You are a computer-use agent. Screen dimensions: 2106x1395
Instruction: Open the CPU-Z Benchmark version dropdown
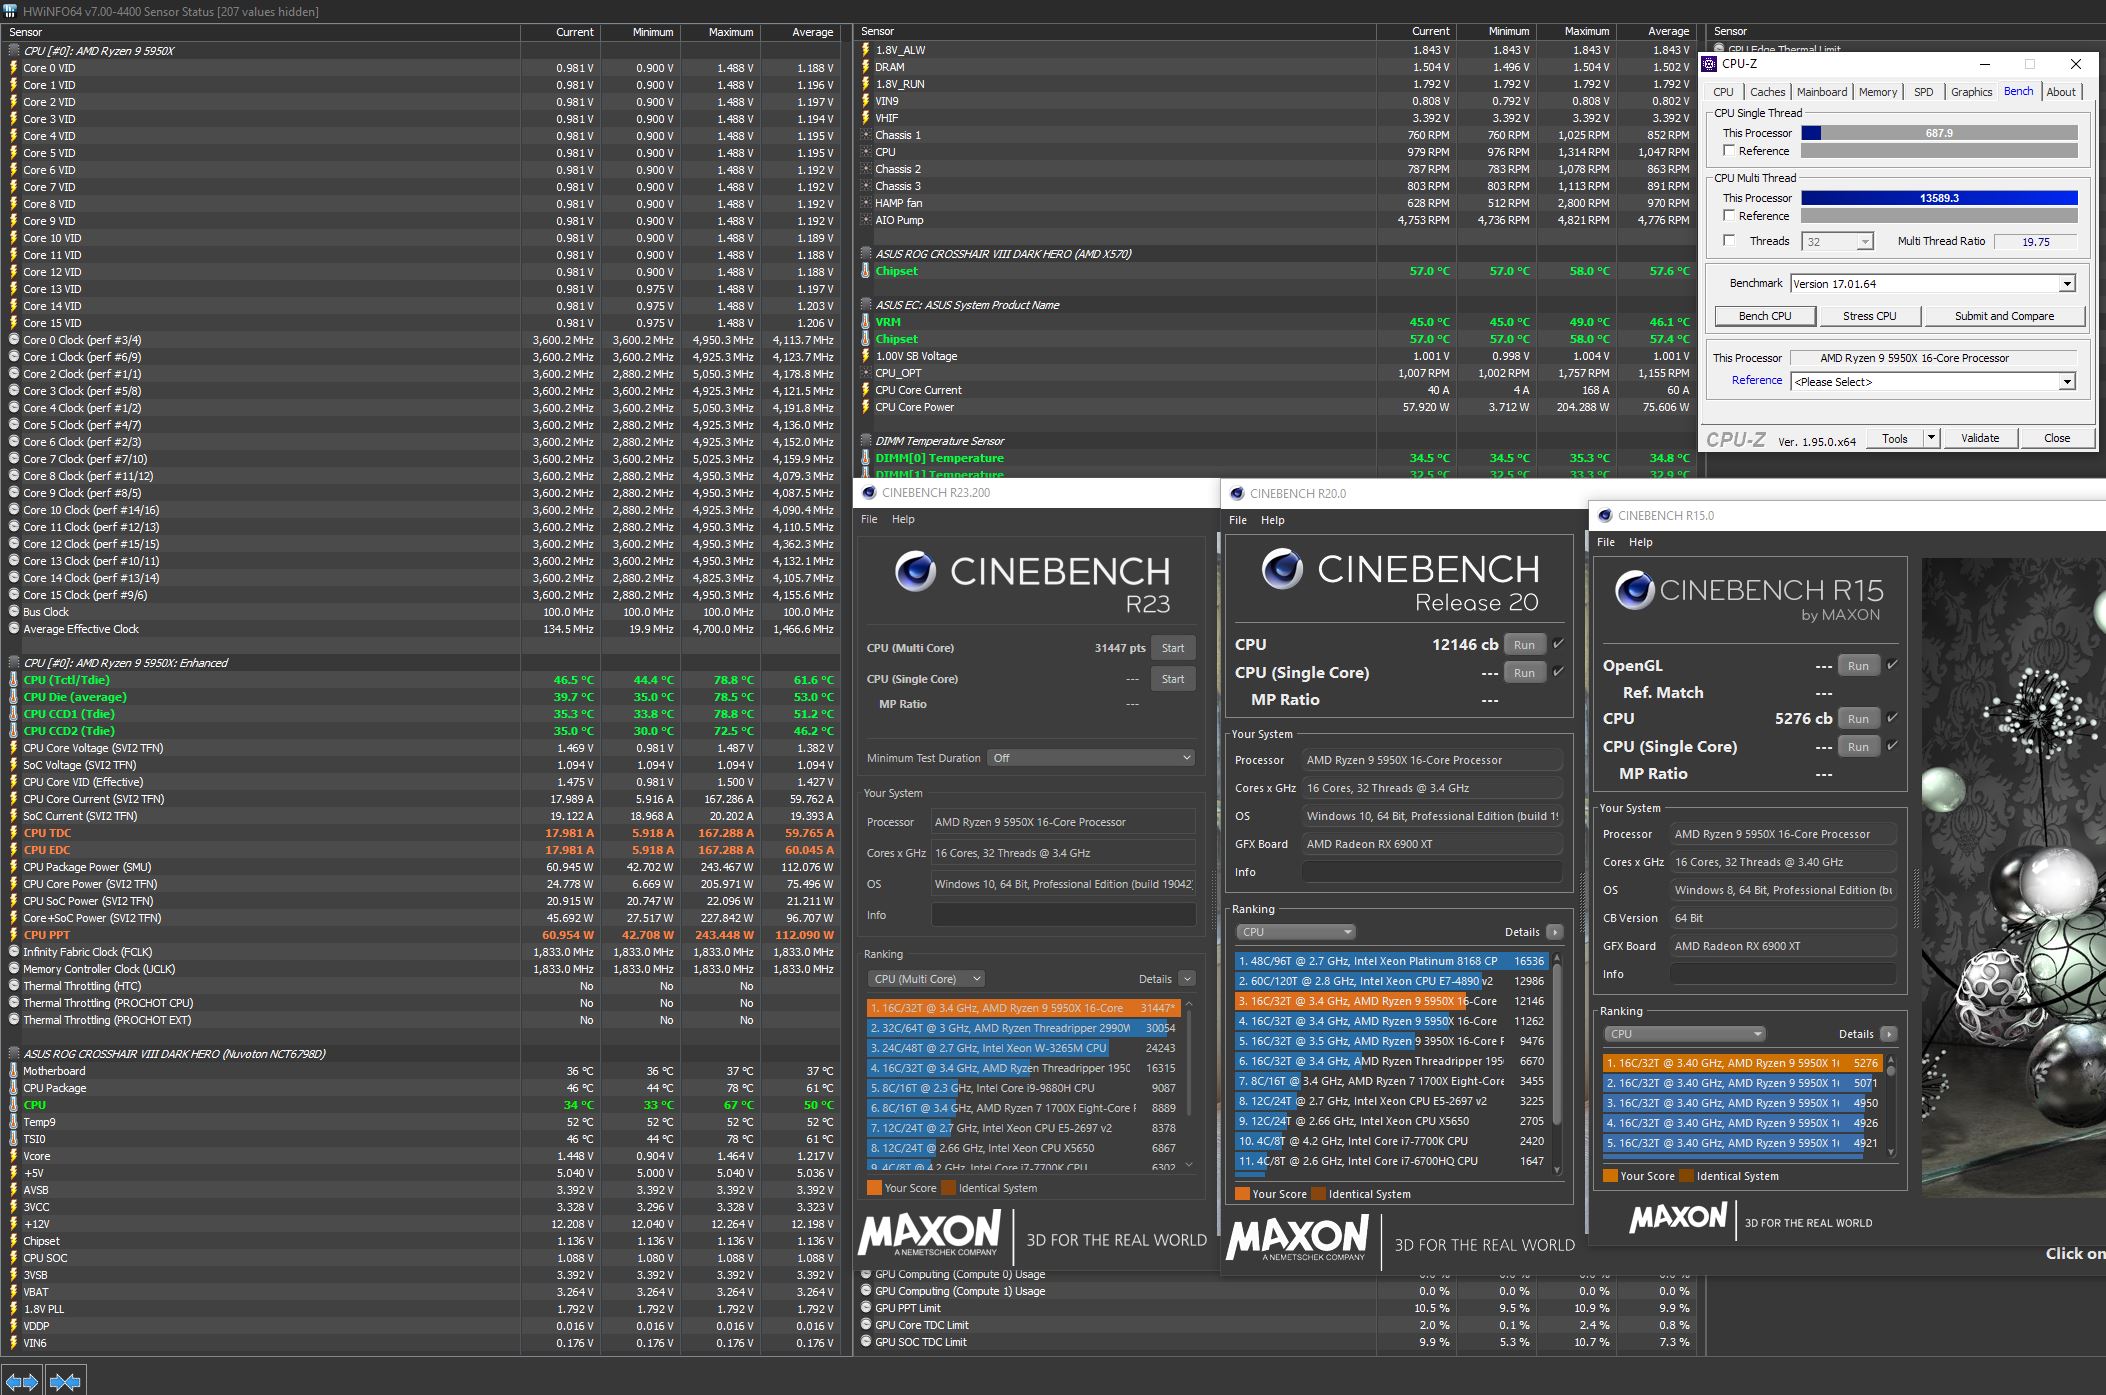point(2066,284)
